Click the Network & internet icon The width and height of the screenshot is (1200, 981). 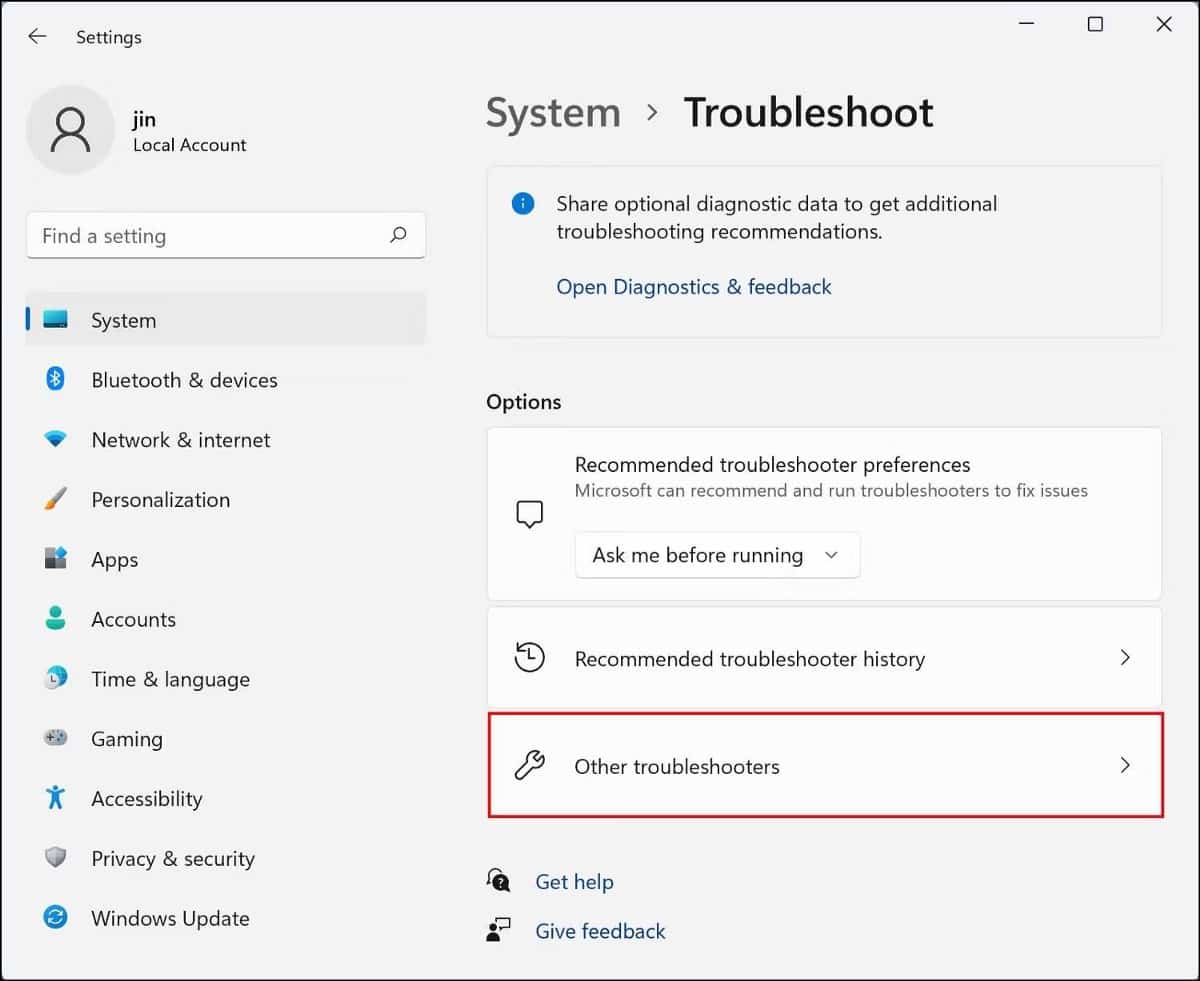tap(54, 440)
